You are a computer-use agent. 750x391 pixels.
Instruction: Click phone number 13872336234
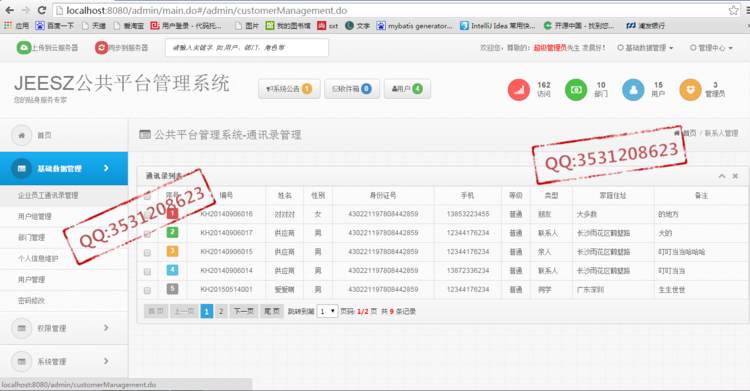(468, 270)
